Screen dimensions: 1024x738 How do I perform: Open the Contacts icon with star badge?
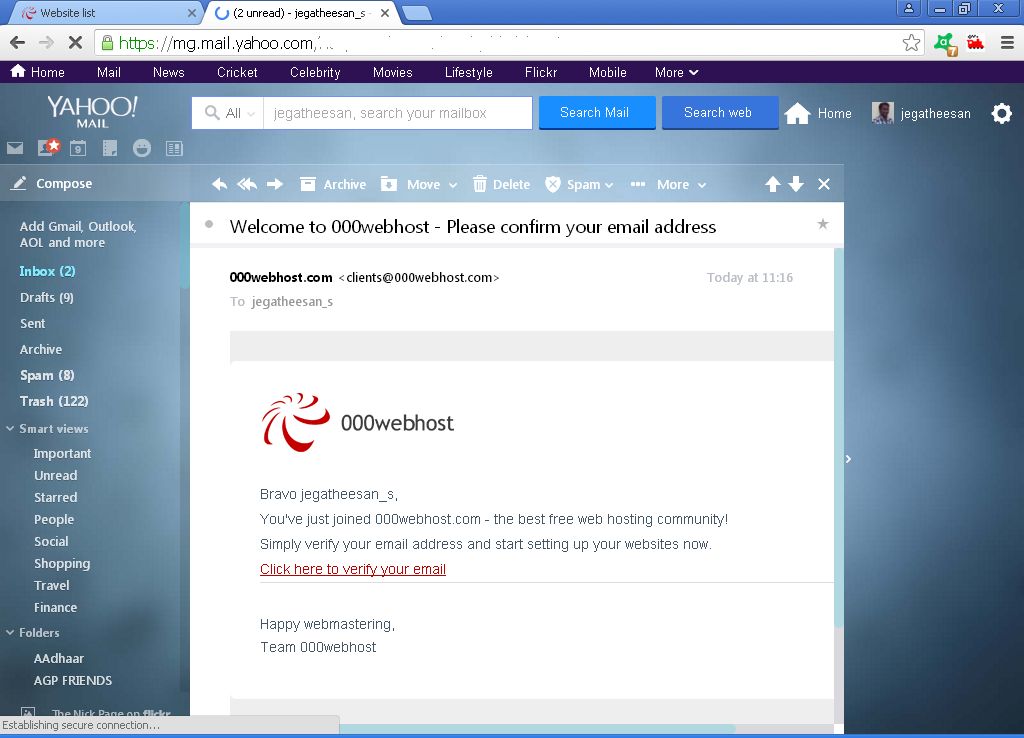point(48,147)
